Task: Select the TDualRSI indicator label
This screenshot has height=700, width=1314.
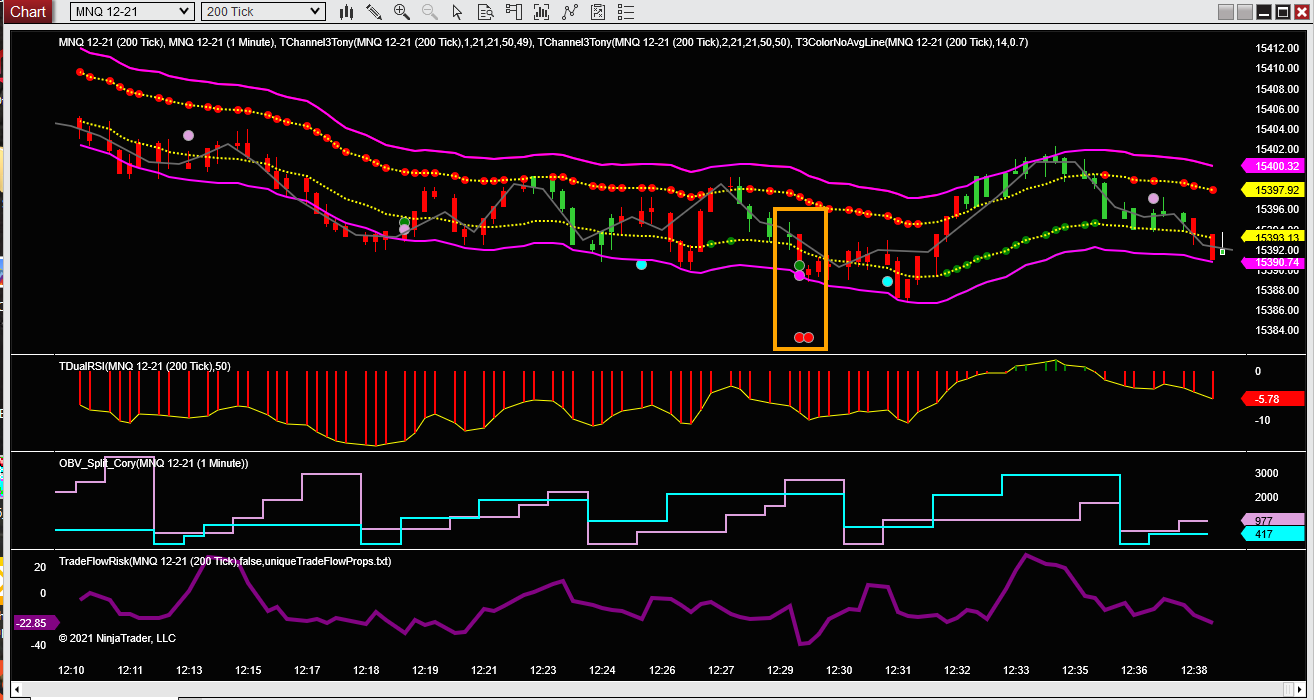Action: pos(145,366)
